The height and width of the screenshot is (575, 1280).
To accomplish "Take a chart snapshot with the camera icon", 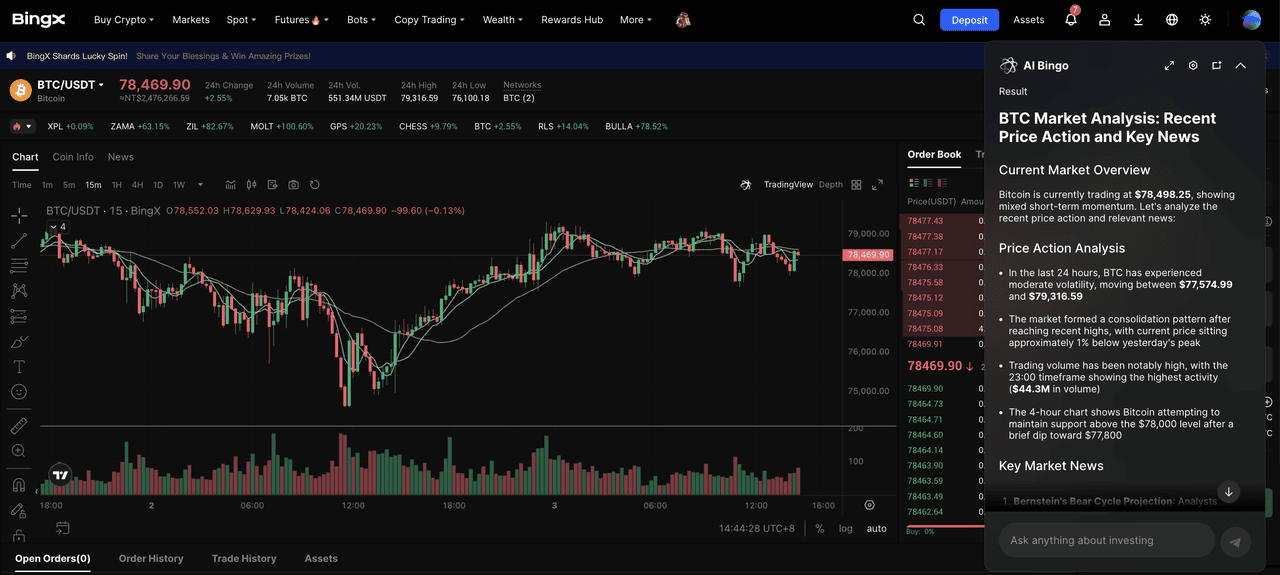I will point(293,185).
